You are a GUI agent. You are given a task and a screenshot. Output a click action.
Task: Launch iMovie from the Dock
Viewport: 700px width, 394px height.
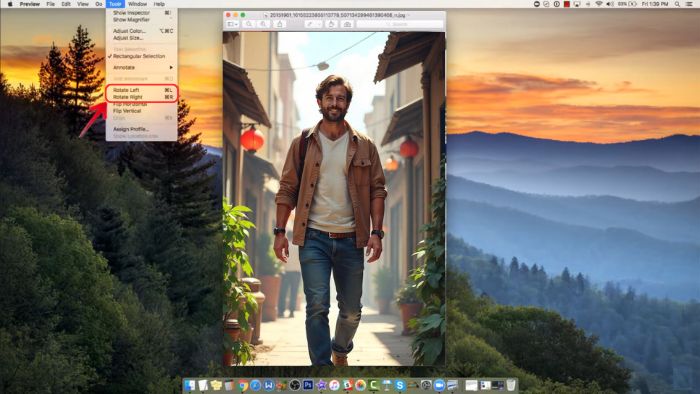click(x=321, y=385)
